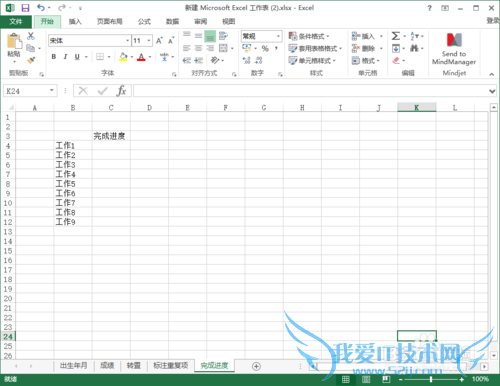The image size is (500, 386).
Task: Click the zoom out minus button
Action: 400,380
